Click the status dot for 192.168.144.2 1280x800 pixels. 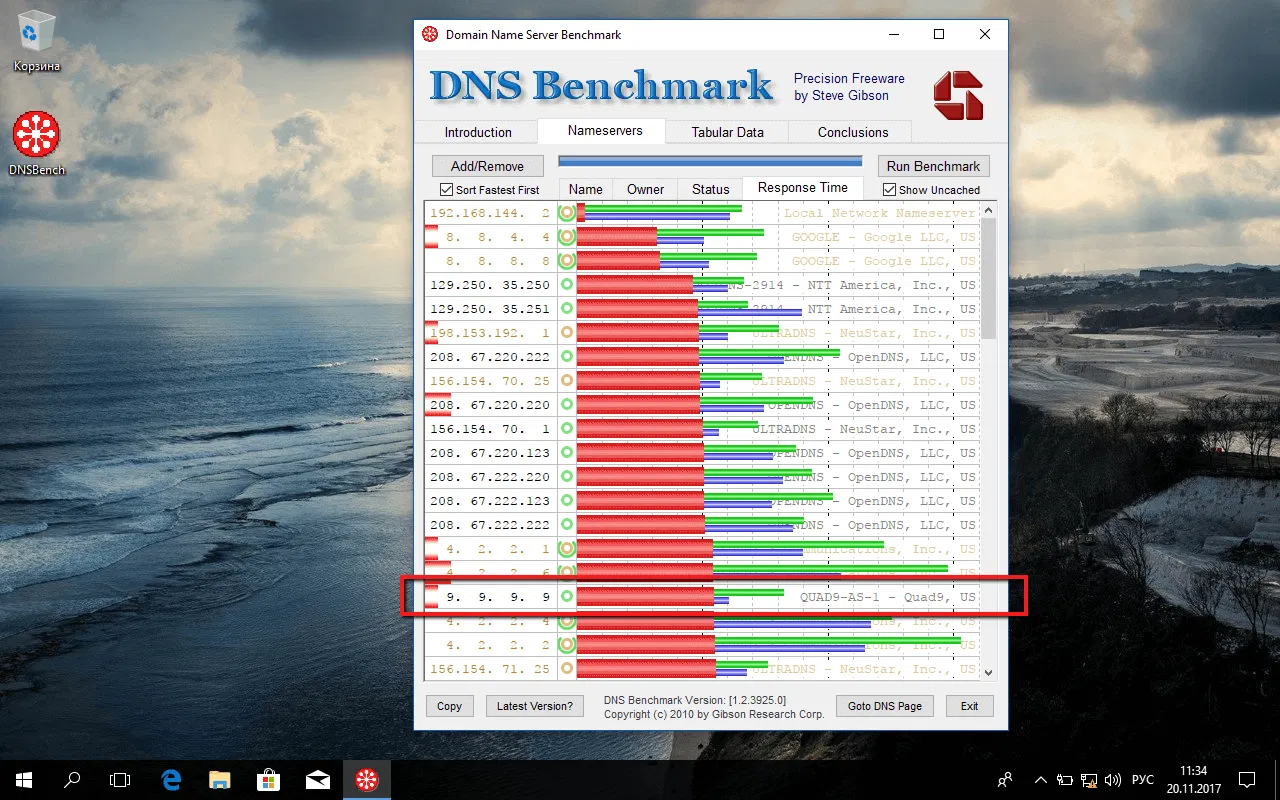point(566,212)
